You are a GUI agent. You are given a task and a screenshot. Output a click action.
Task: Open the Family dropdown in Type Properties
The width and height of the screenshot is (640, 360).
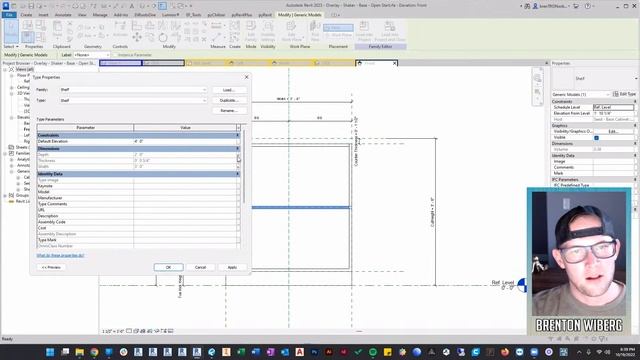204,89
